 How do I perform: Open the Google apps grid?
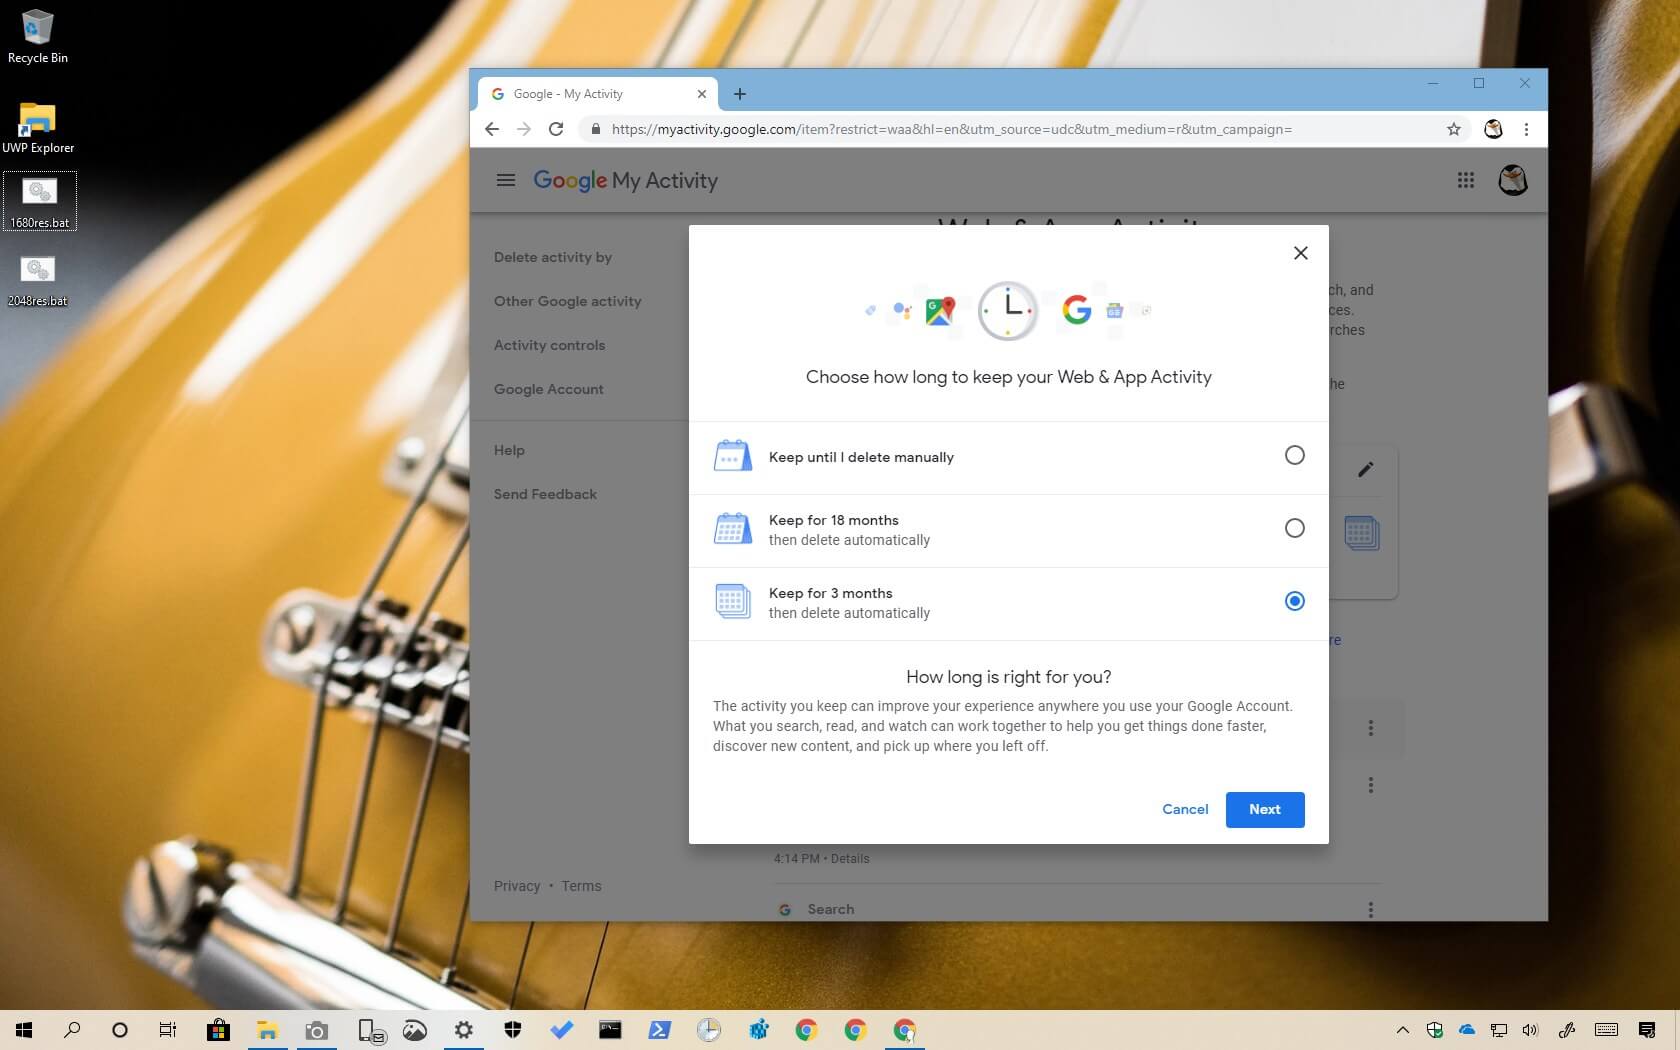tap(1466, 180)
